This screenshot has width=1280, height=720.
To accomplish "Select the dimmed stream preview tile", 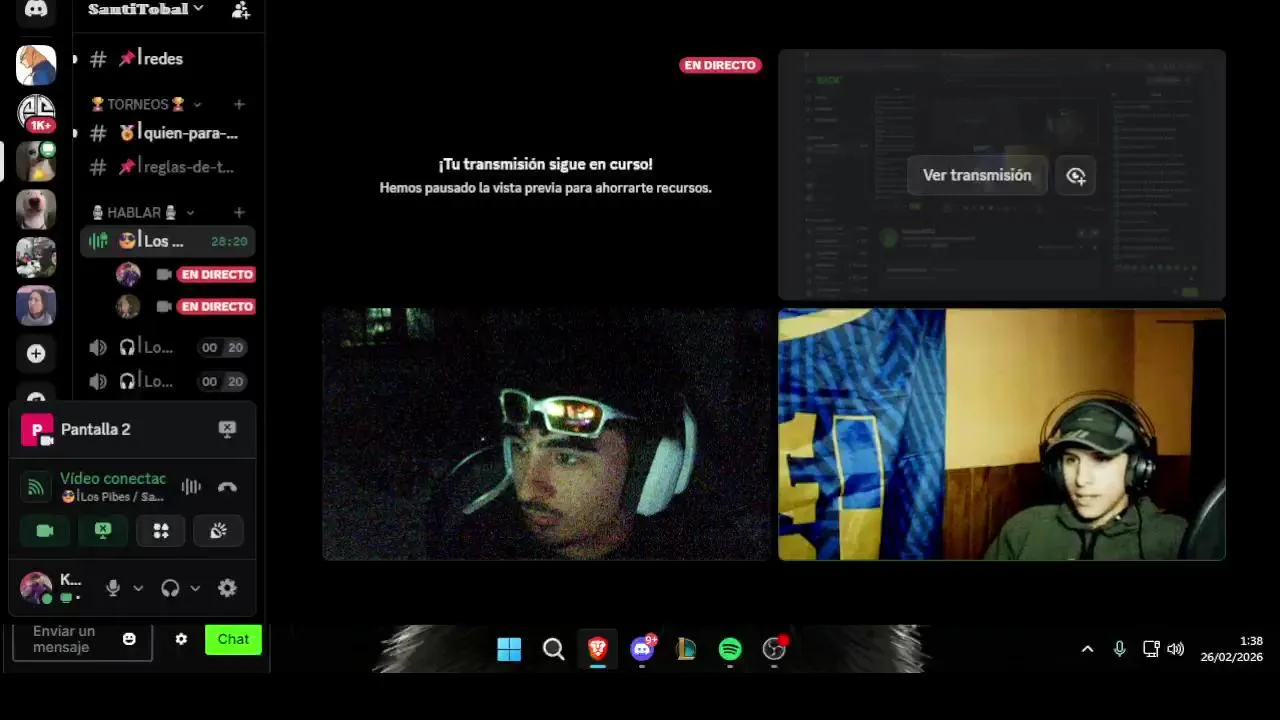I will [1002, 175].
